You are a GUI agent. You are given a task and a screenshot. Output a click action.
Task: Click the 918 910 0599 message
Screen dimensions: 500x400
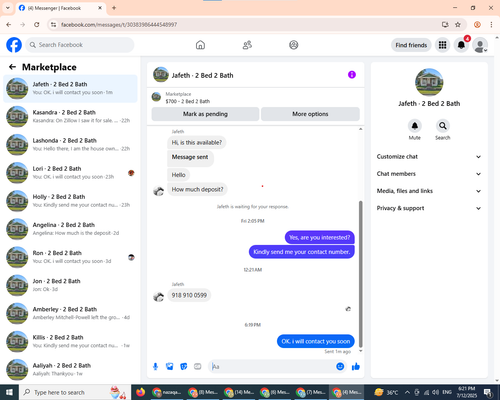point(189,295)
